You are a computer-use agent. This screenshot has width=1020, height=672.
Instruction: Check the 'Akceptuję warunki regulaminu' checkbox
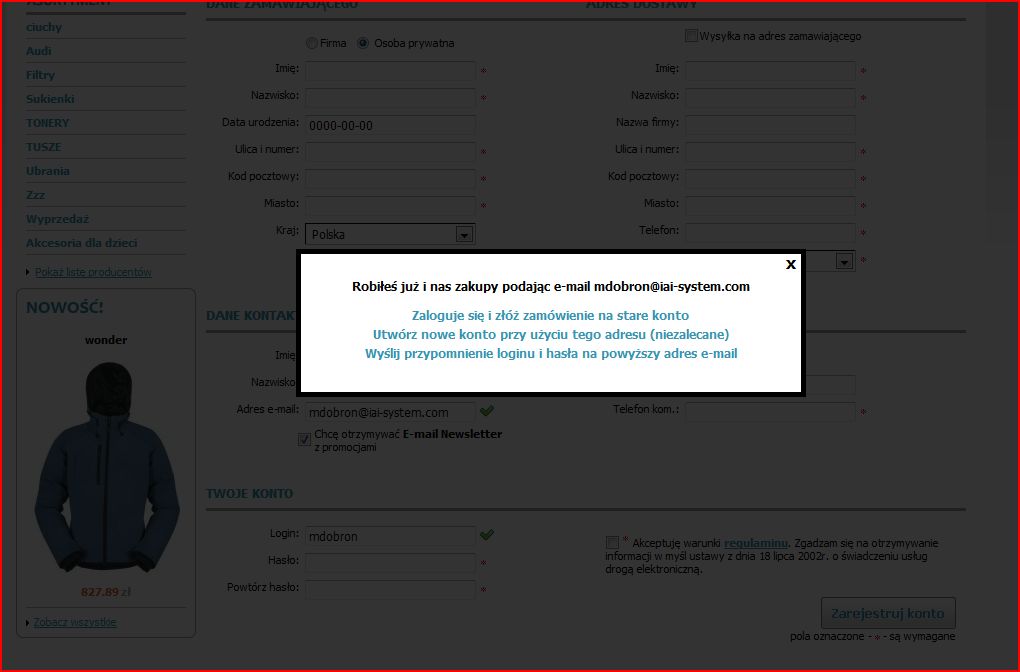(x=612, y=543)
